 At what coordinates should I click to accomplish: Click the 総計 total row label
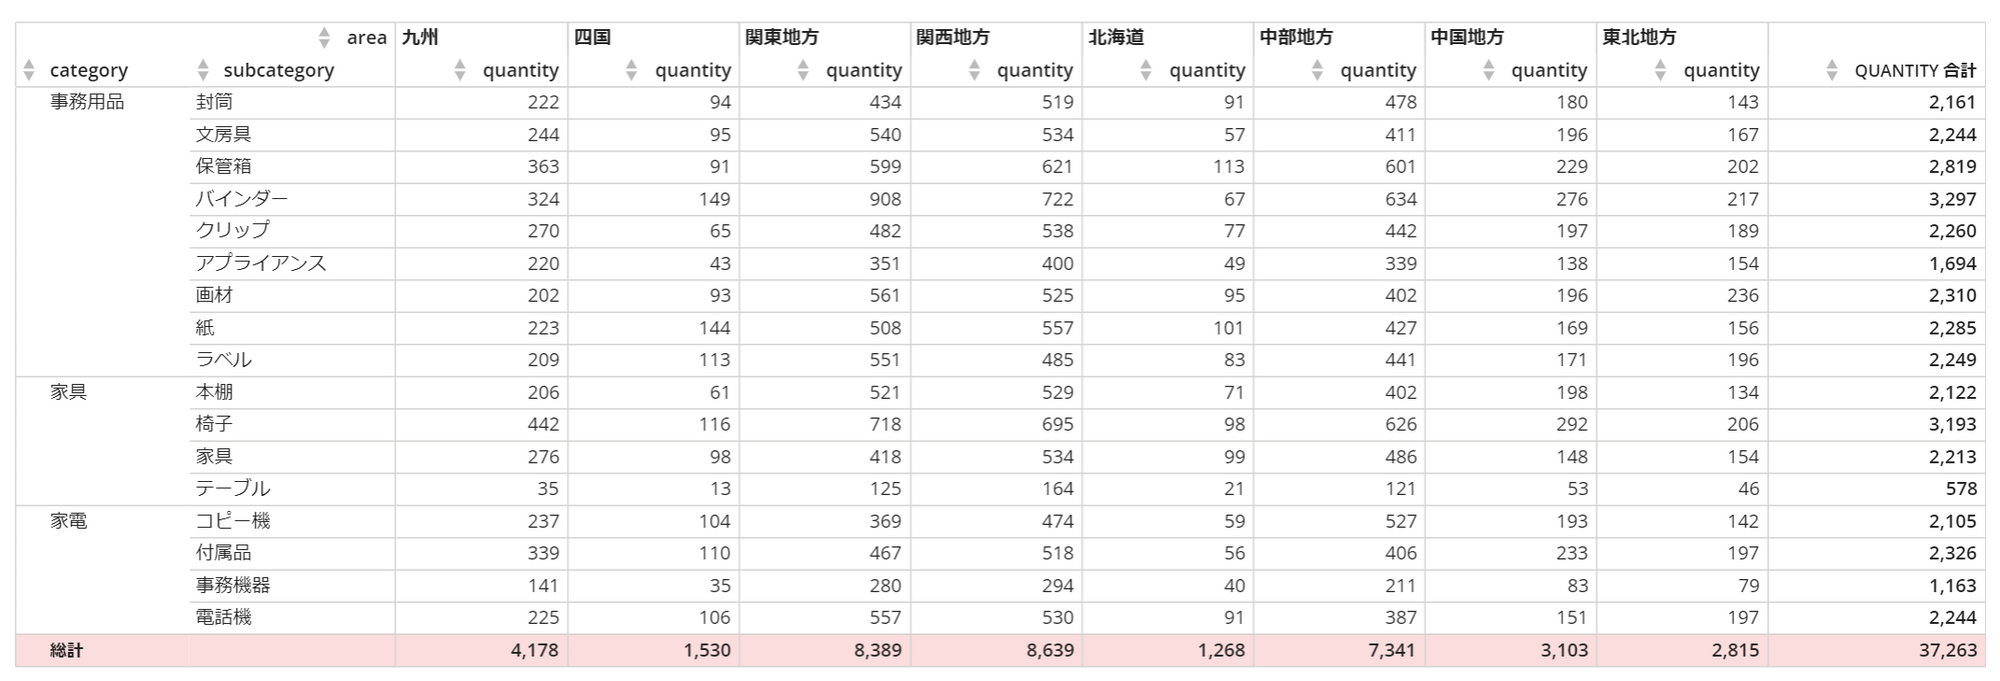point(67,651)
